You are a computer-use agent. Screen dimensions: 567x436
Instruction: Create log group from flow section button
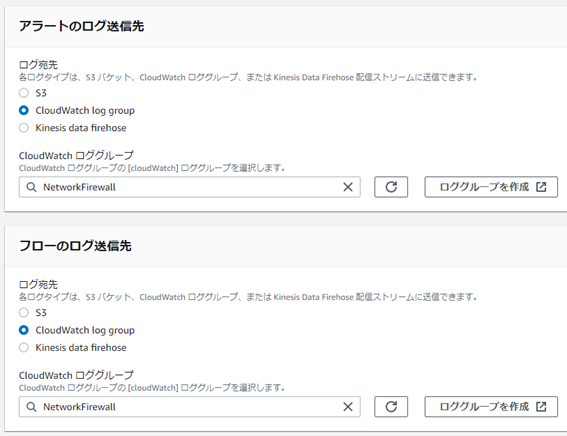pyautogui.click(x=491, y=407)
